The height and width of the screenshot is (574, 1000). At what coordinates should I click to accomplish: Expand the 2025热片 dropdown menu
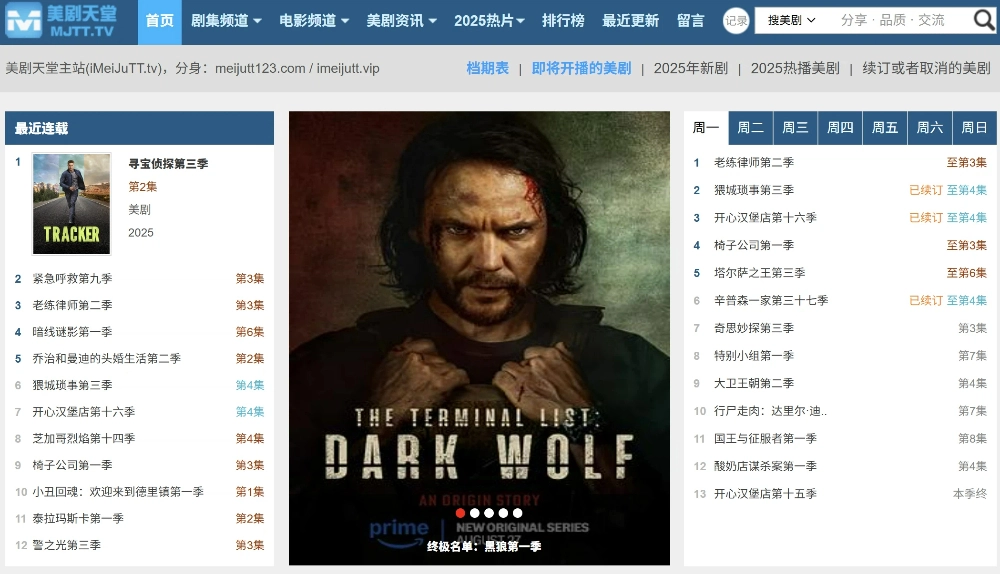(x=489, y=21)
